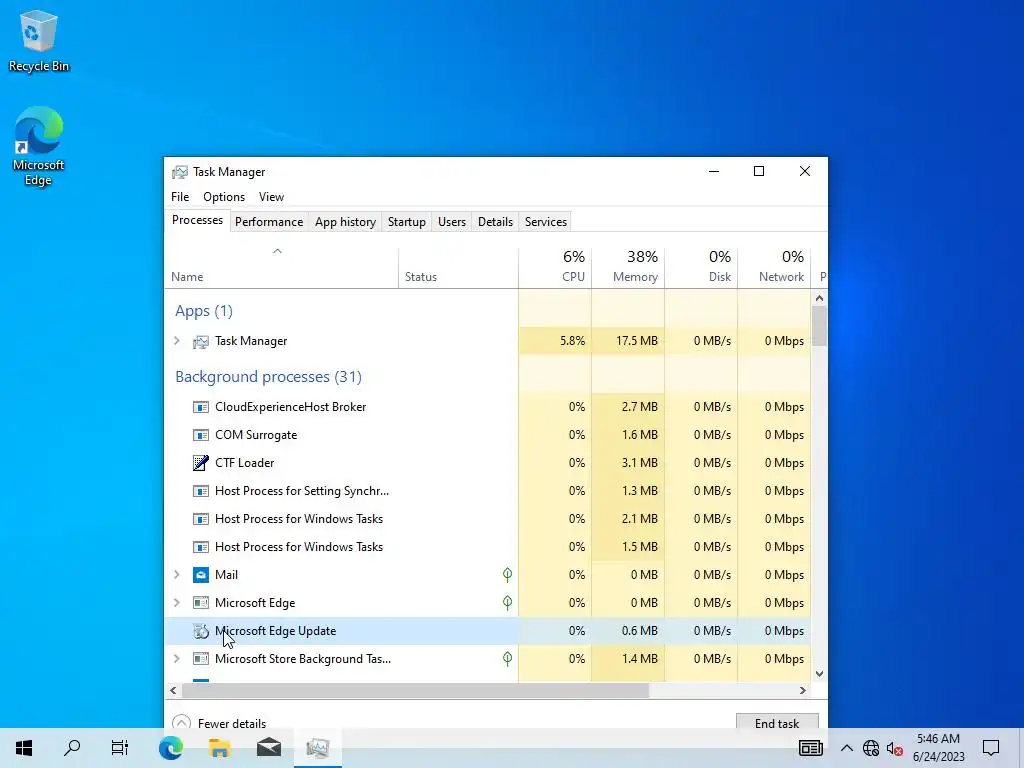Open the clock showing 5:46 AM
This screenshot has height=768, width=1024.
tap(938, 748)
